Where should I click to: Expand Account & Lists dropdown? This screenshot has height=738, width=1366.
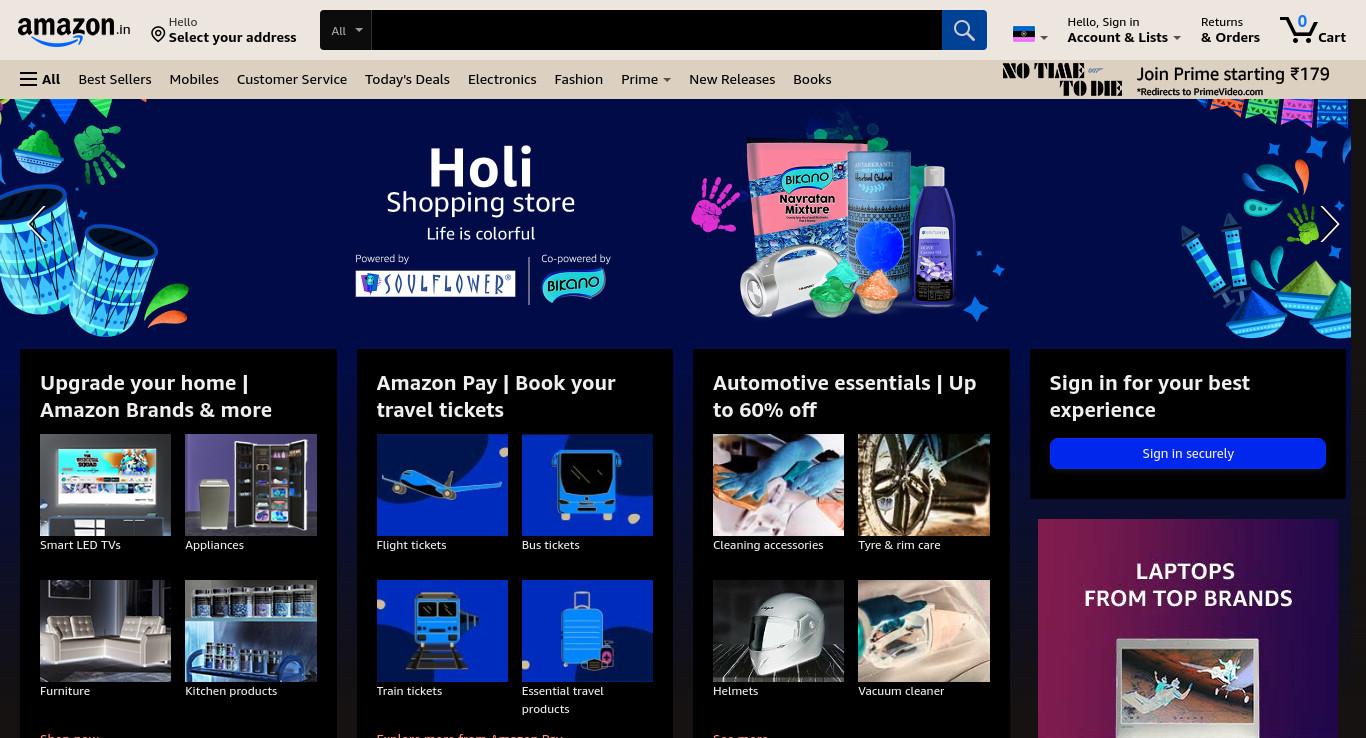1123,30
